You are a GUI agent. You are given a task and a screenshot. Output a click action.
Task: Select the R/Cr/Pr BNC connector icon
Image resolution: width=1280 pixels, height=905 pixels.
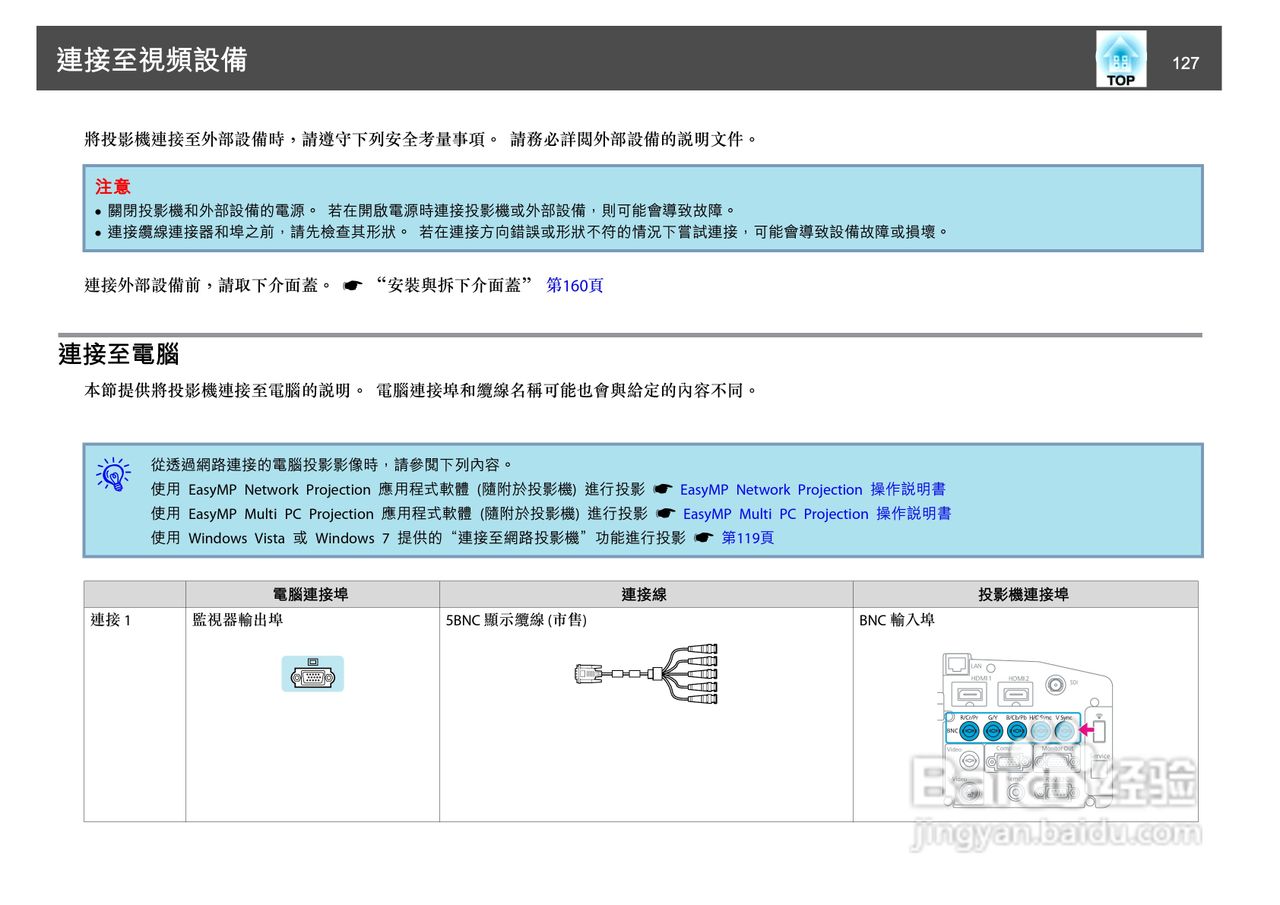tap(969, 730)
